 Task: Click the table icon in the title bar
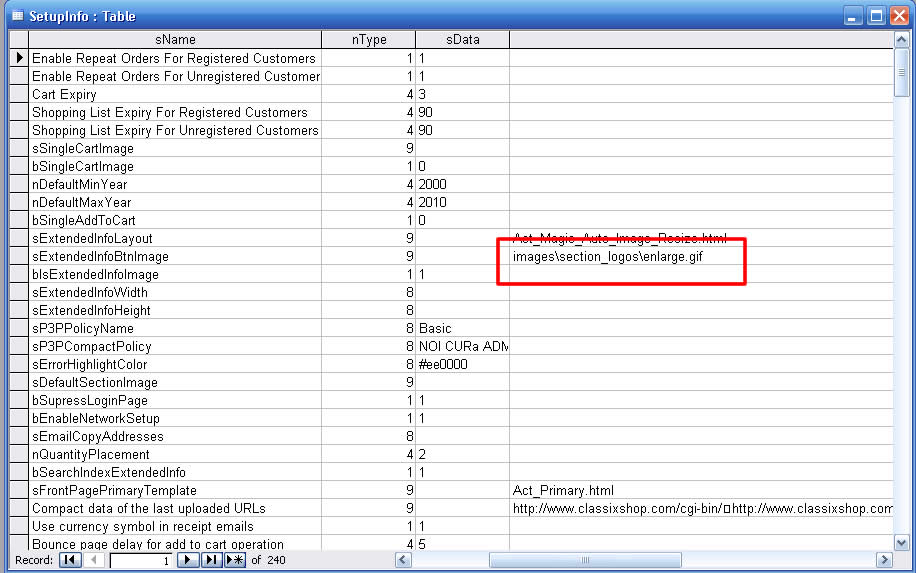(x=17, y=16)
